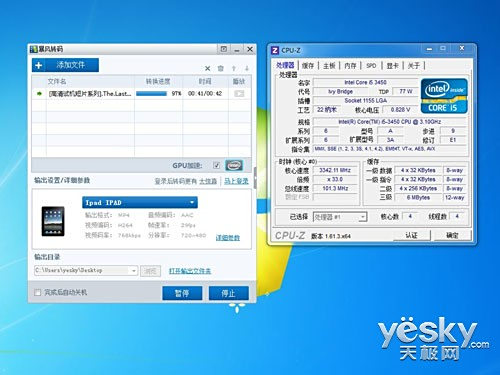Screen dimensions: 500x375
Task: Move file up with arrow icon
Action: (x=234, y=68)
